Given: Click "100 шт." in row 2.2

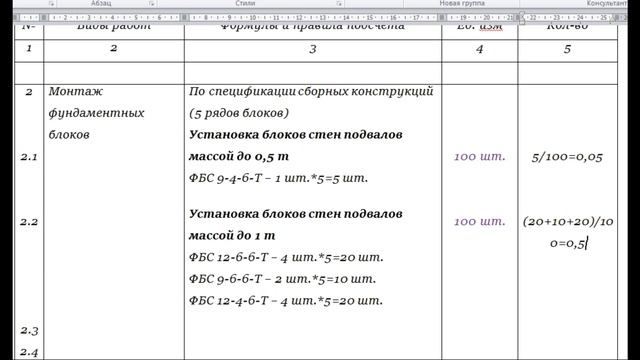Looking at the screenshot, I should point(480,221).
